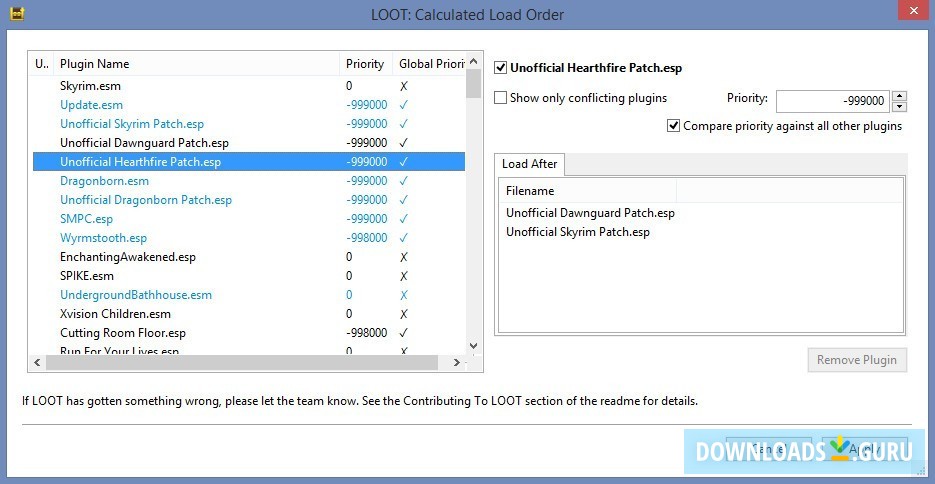
Task: Select the Xvision Children.esm plugin row
Action: click(249, 314)
